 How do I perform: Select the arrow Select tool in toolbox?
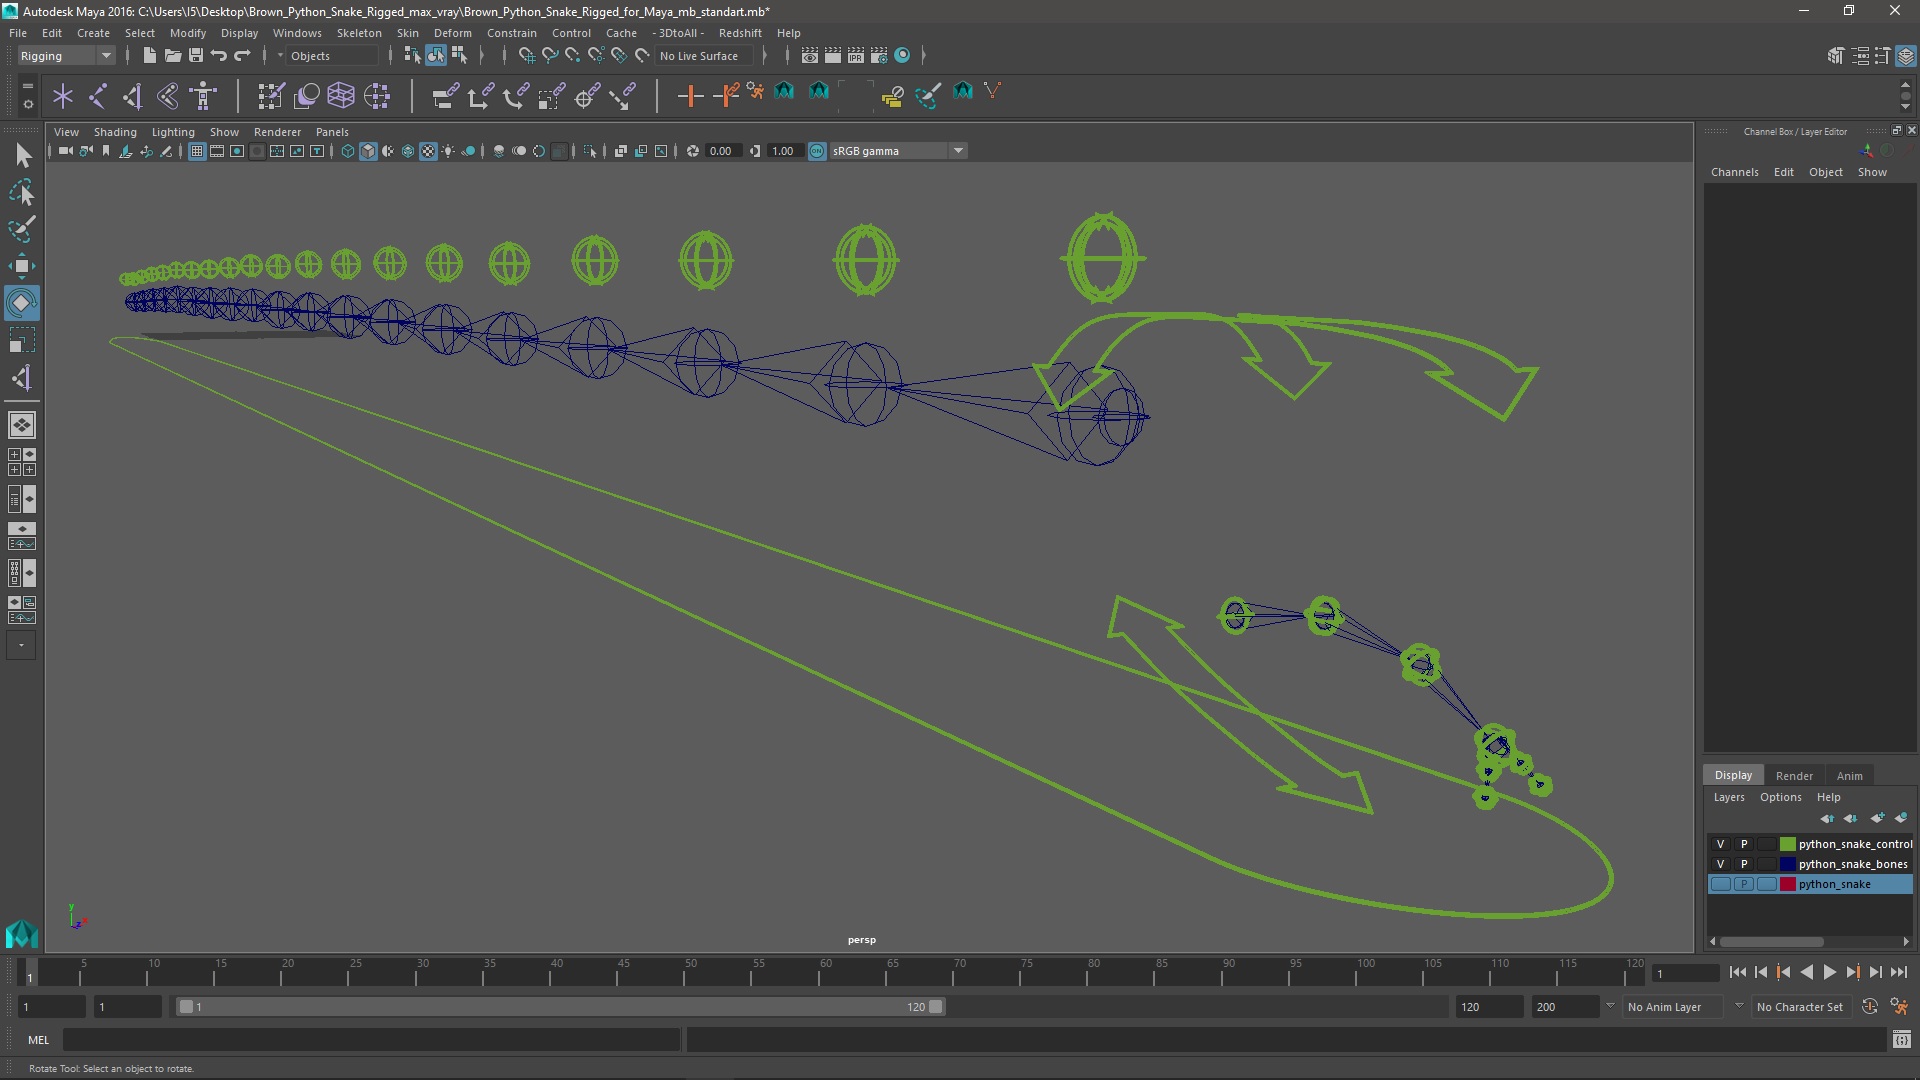point(22,155)
